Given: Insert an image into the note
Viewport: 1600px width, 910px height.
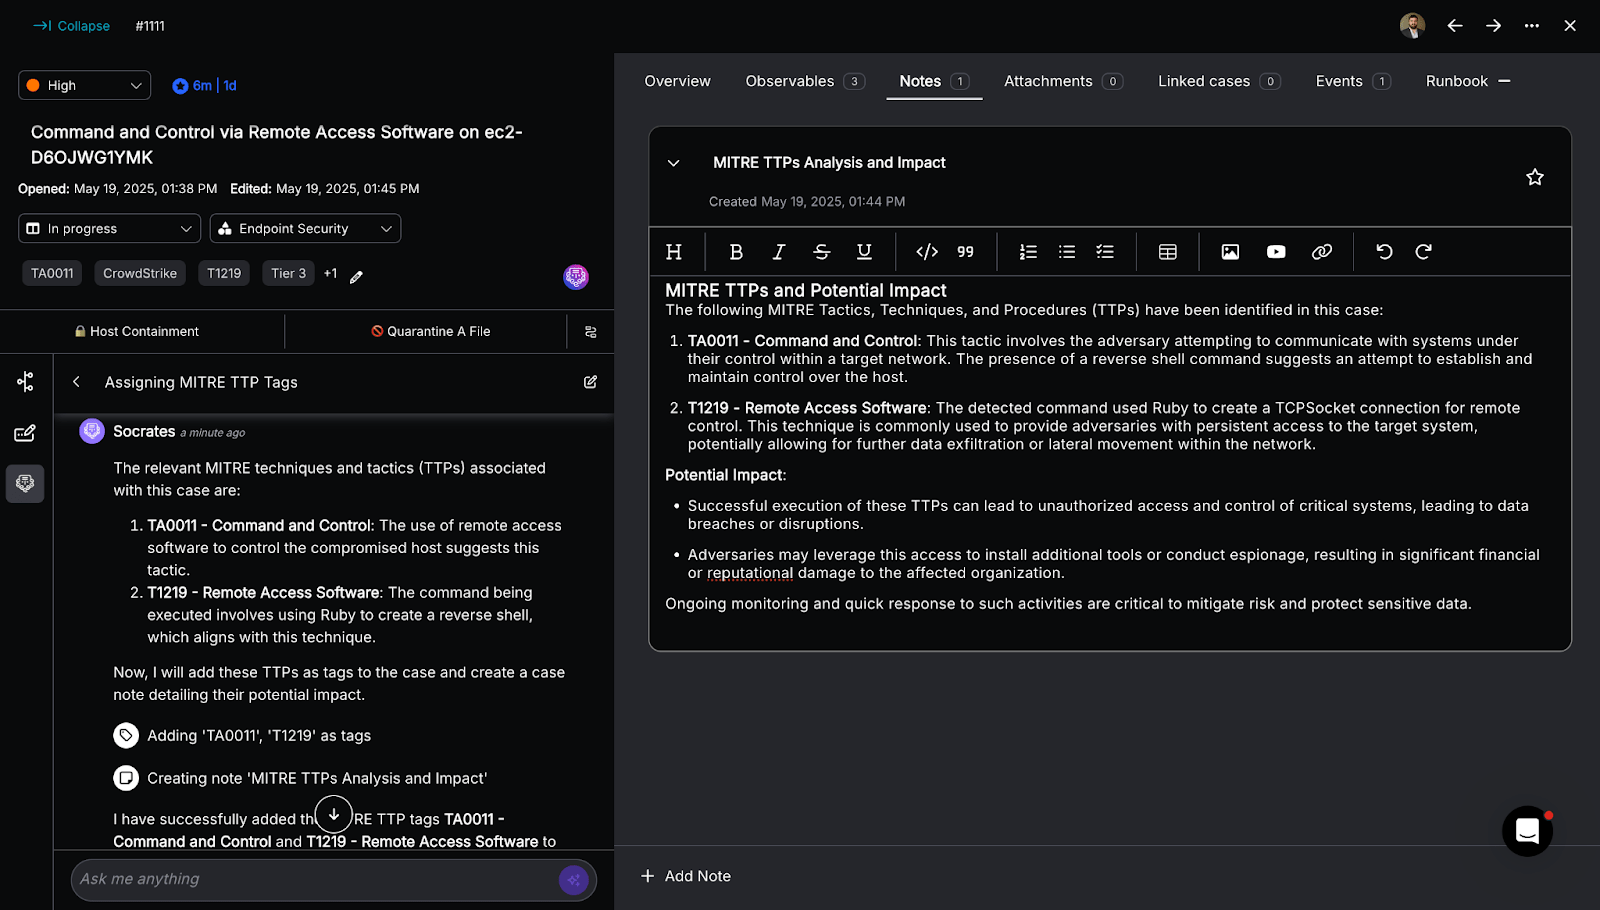Looking at the screenshot, I should 1230,252.
